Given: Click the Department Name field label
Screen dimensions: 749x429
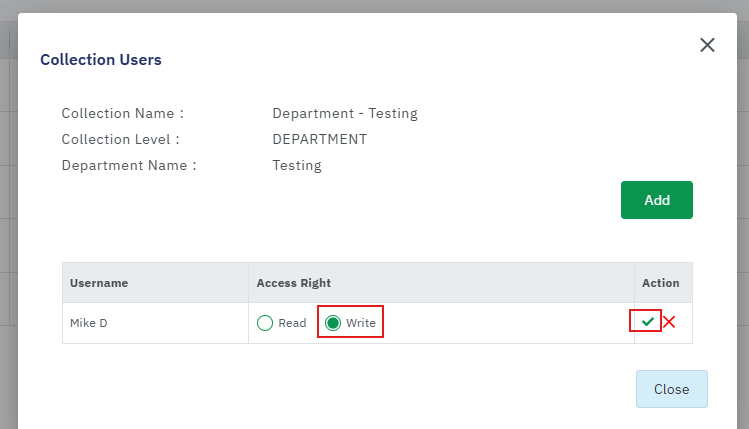Looking at the screenshot, I should [x=129, y=165].
